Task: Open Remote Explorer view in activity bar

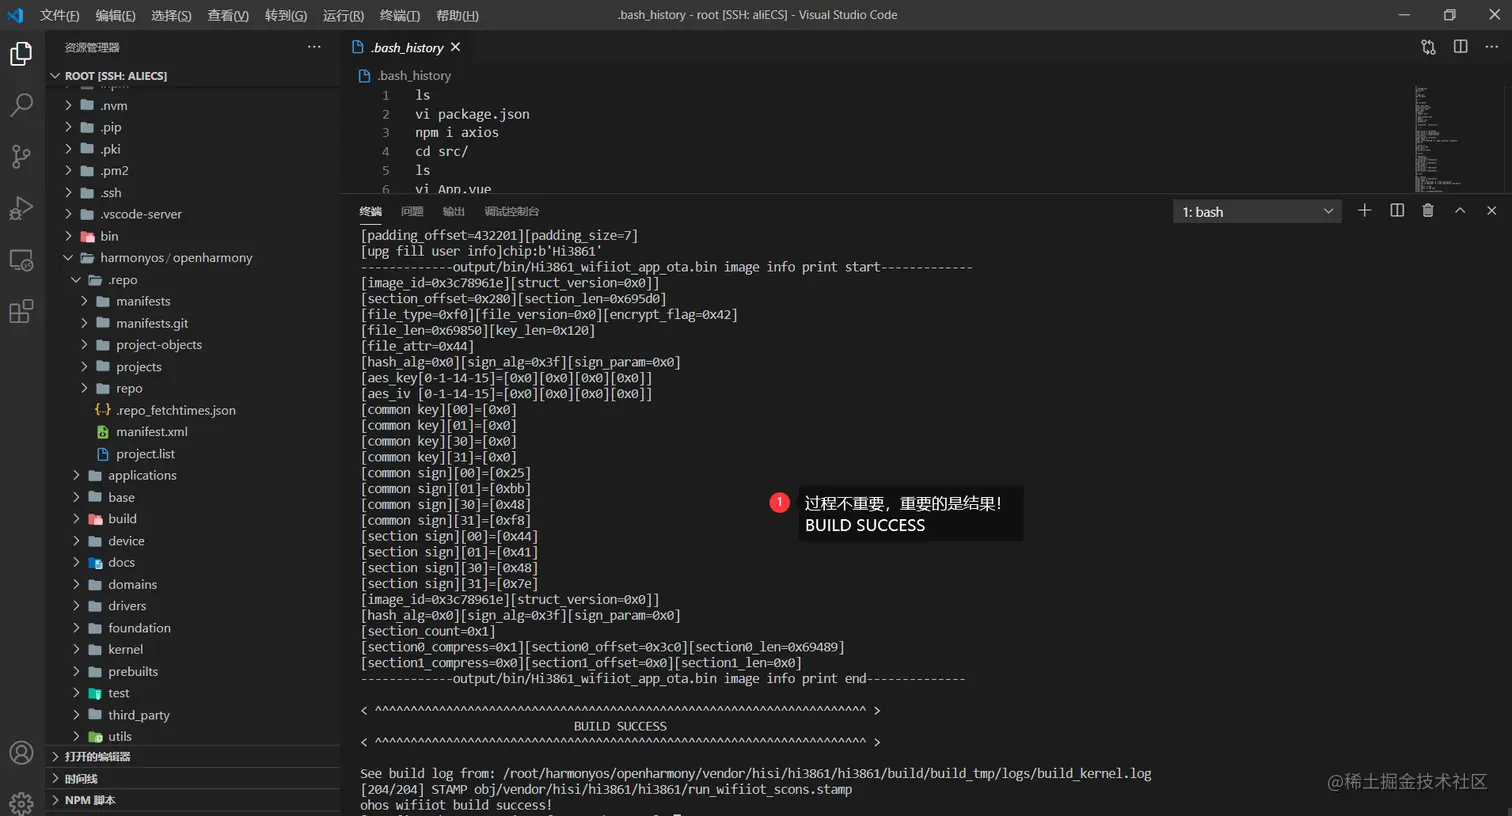Action: pos(21,260)
